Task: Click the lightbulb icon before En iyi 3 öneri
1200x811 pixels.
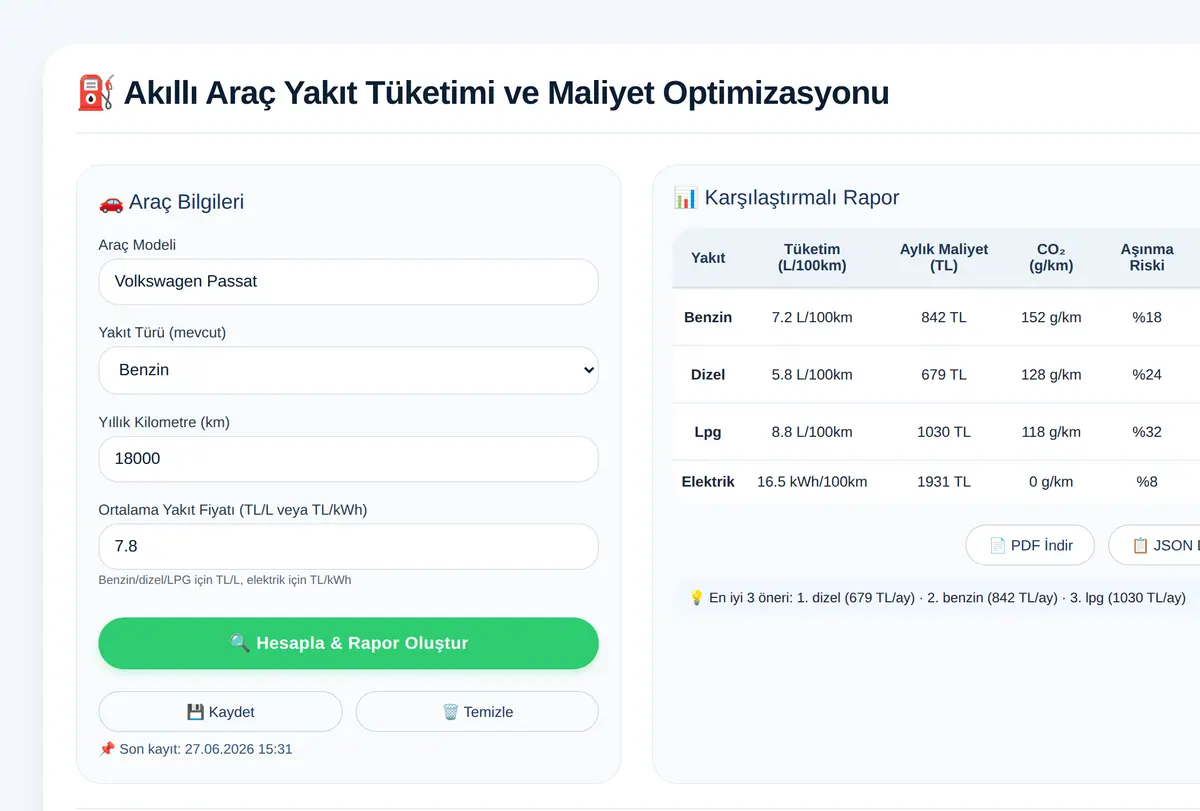Action: 697,598
